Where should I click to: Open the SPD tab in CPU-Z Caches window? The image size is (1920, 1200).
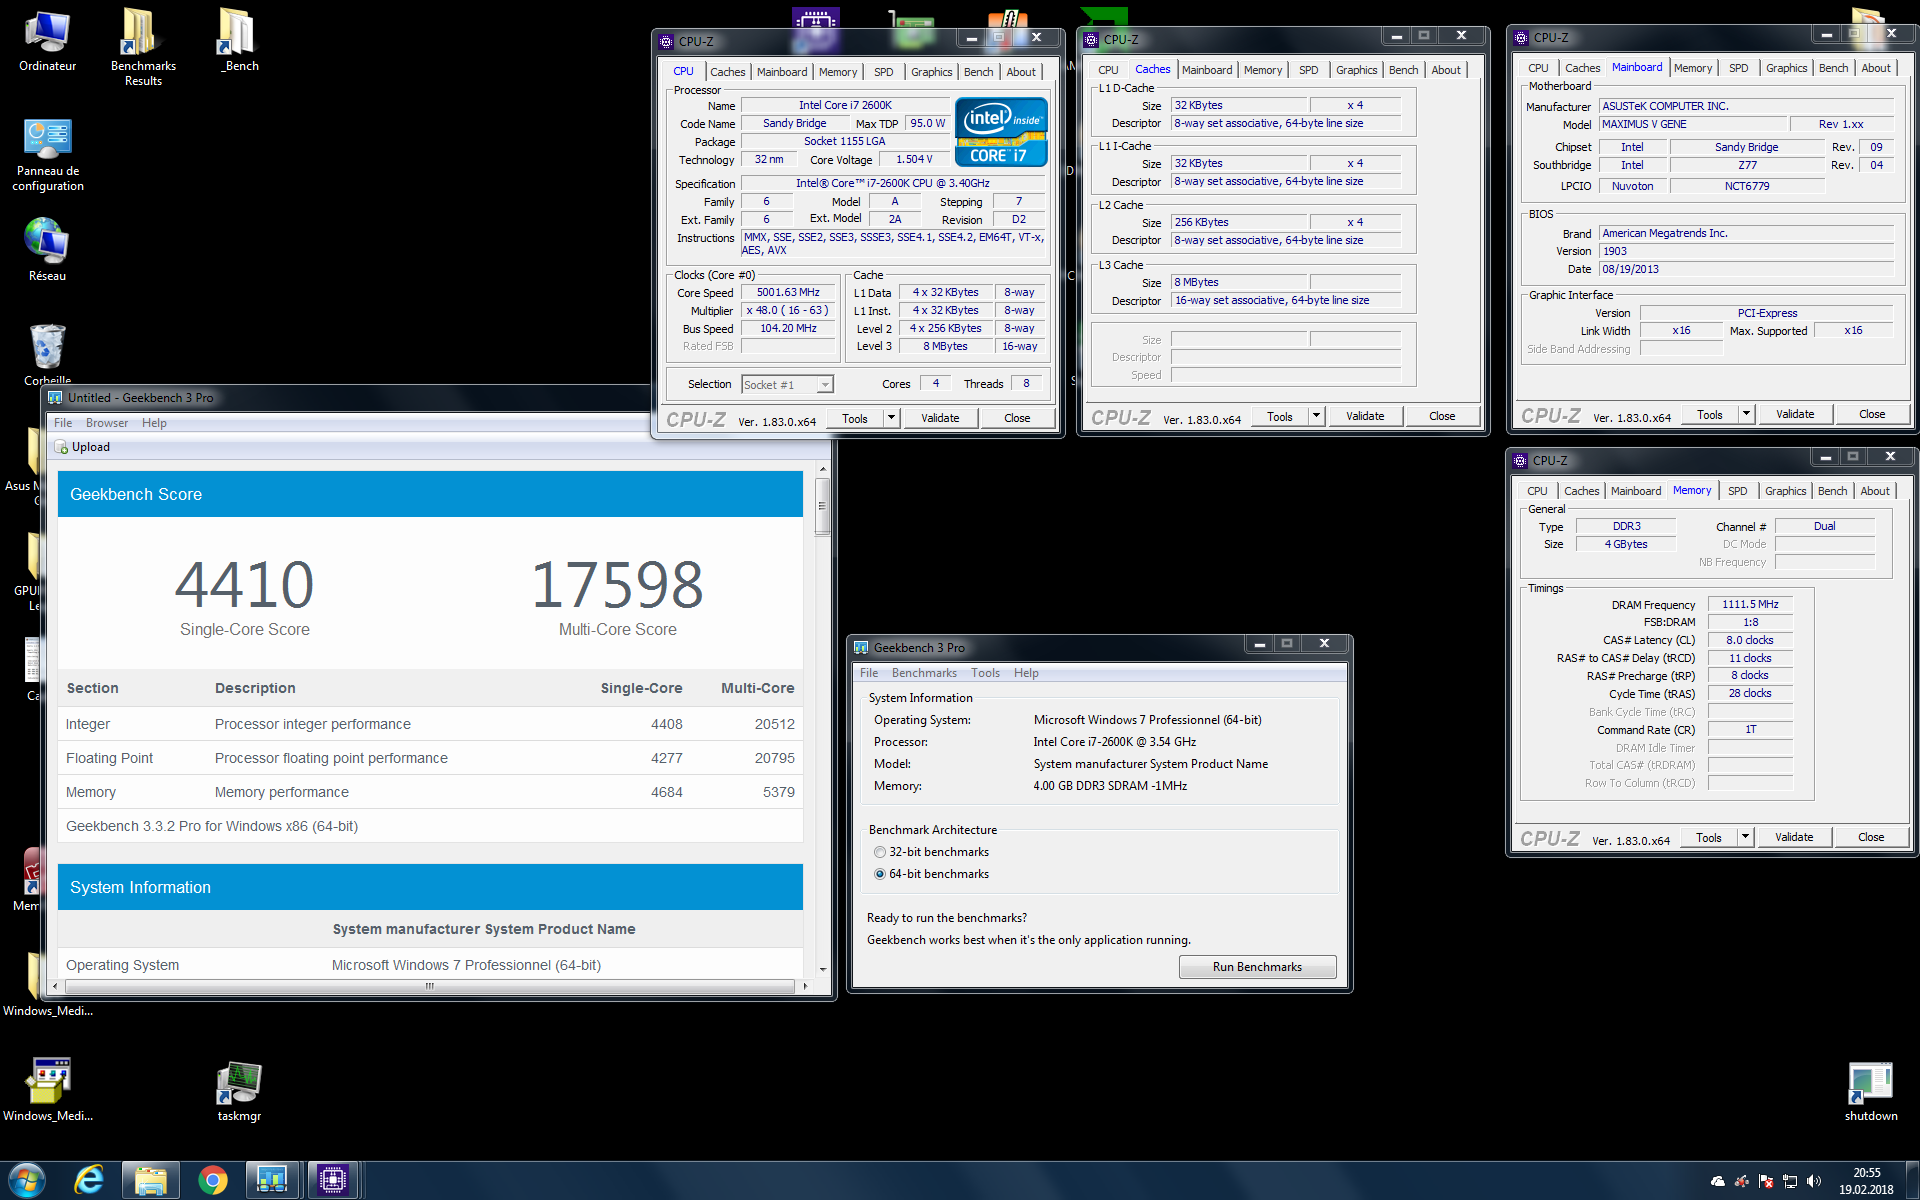point(1308,70)
